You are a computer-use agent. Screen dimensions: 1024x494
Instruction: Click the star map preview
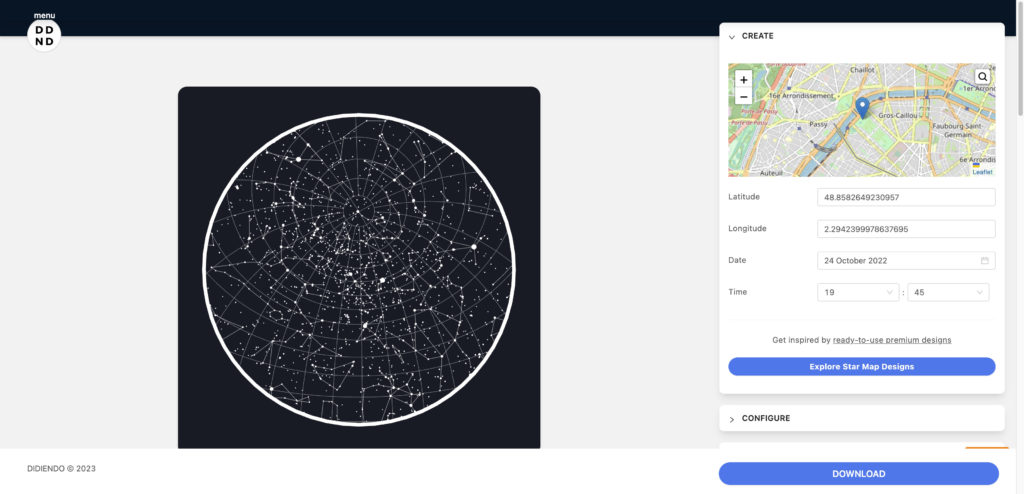(359, 269)
